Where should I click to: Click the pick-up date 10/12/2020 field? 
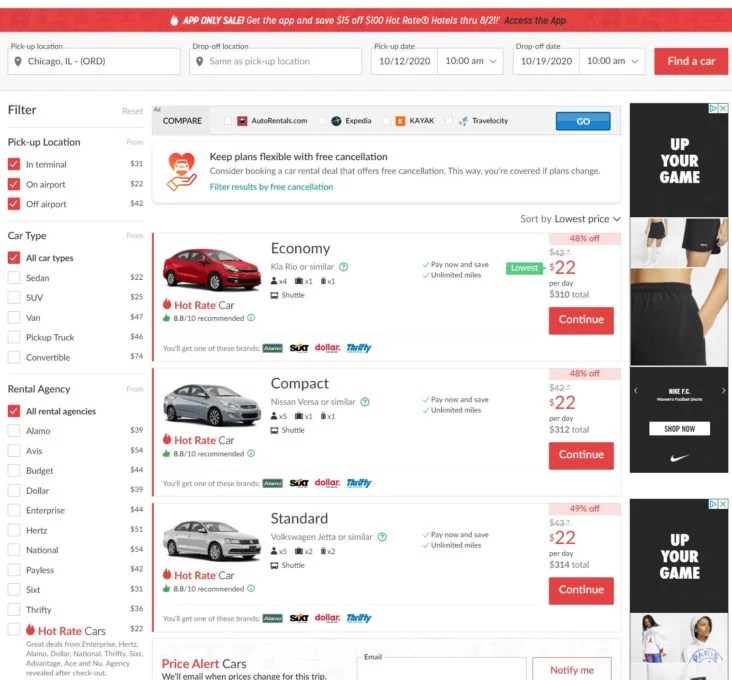click(x=404, y=61)
